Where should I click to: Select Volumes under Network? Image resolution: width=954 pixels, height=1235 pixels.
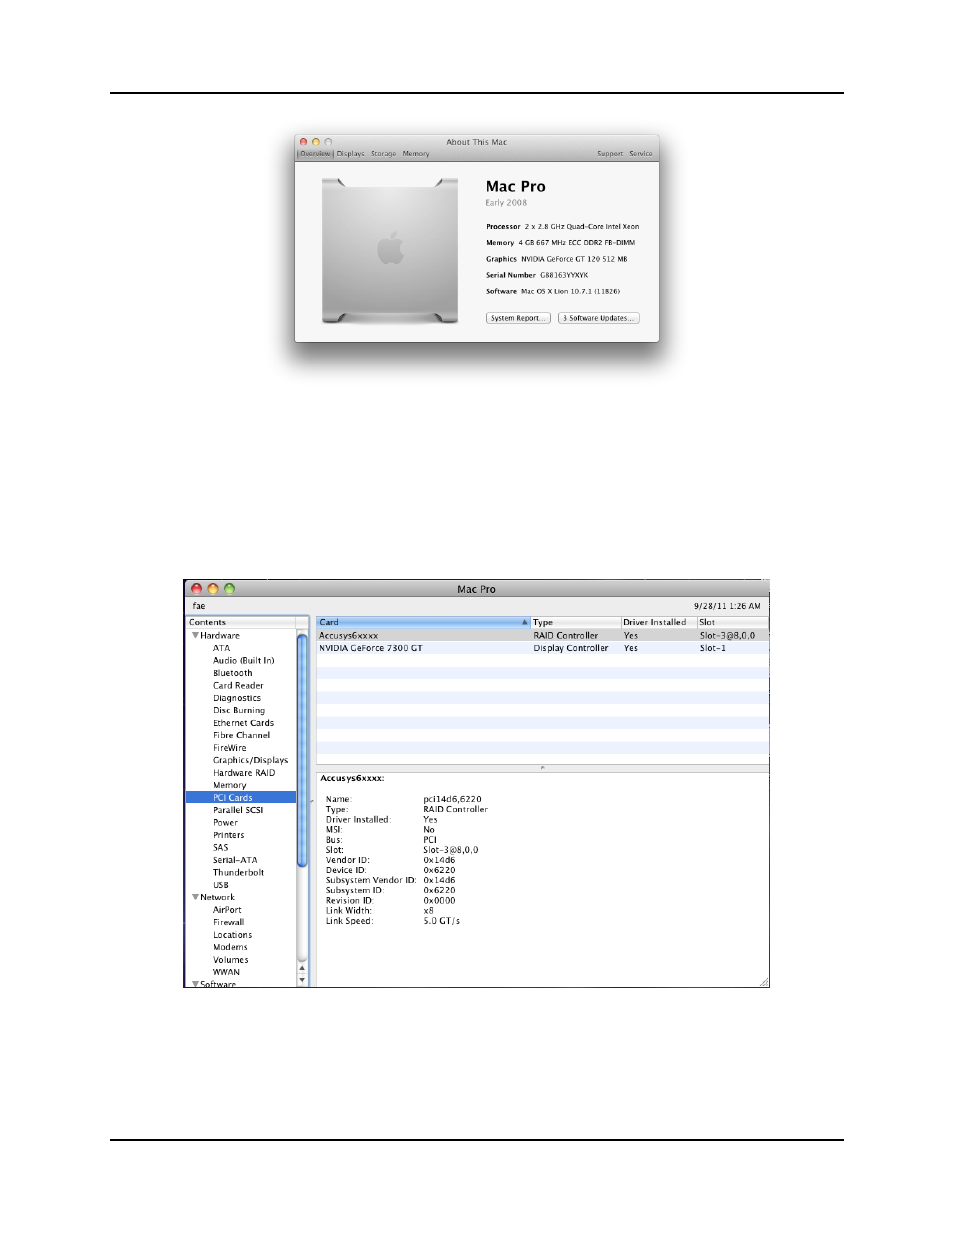pyautogui.click(x=230, y=960)
